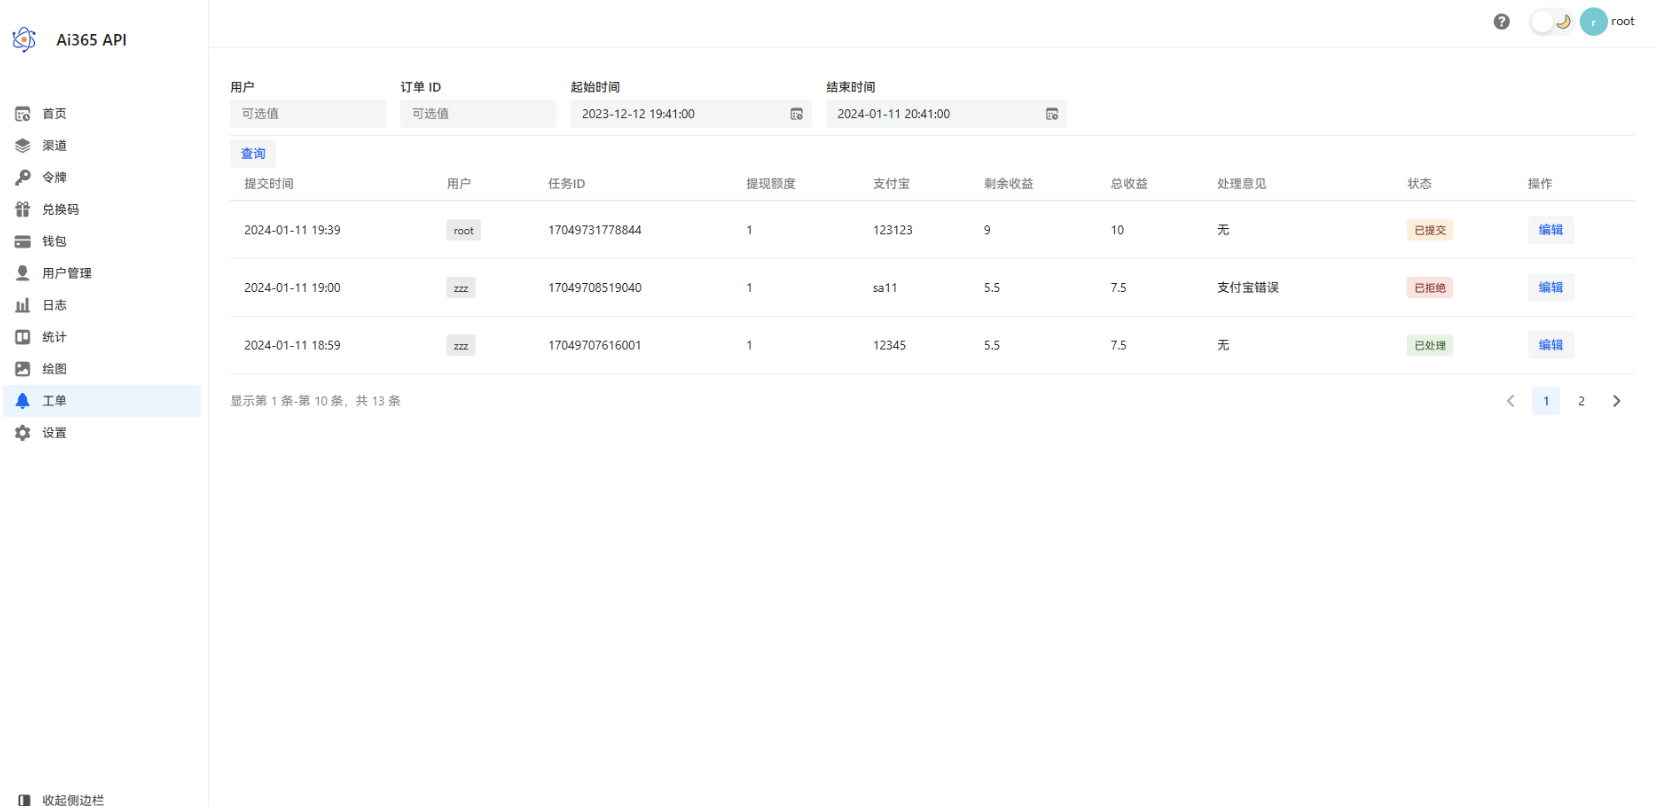Toggle dark mode switch
Screen dimensions: 1654x806
pos(1551,22)
